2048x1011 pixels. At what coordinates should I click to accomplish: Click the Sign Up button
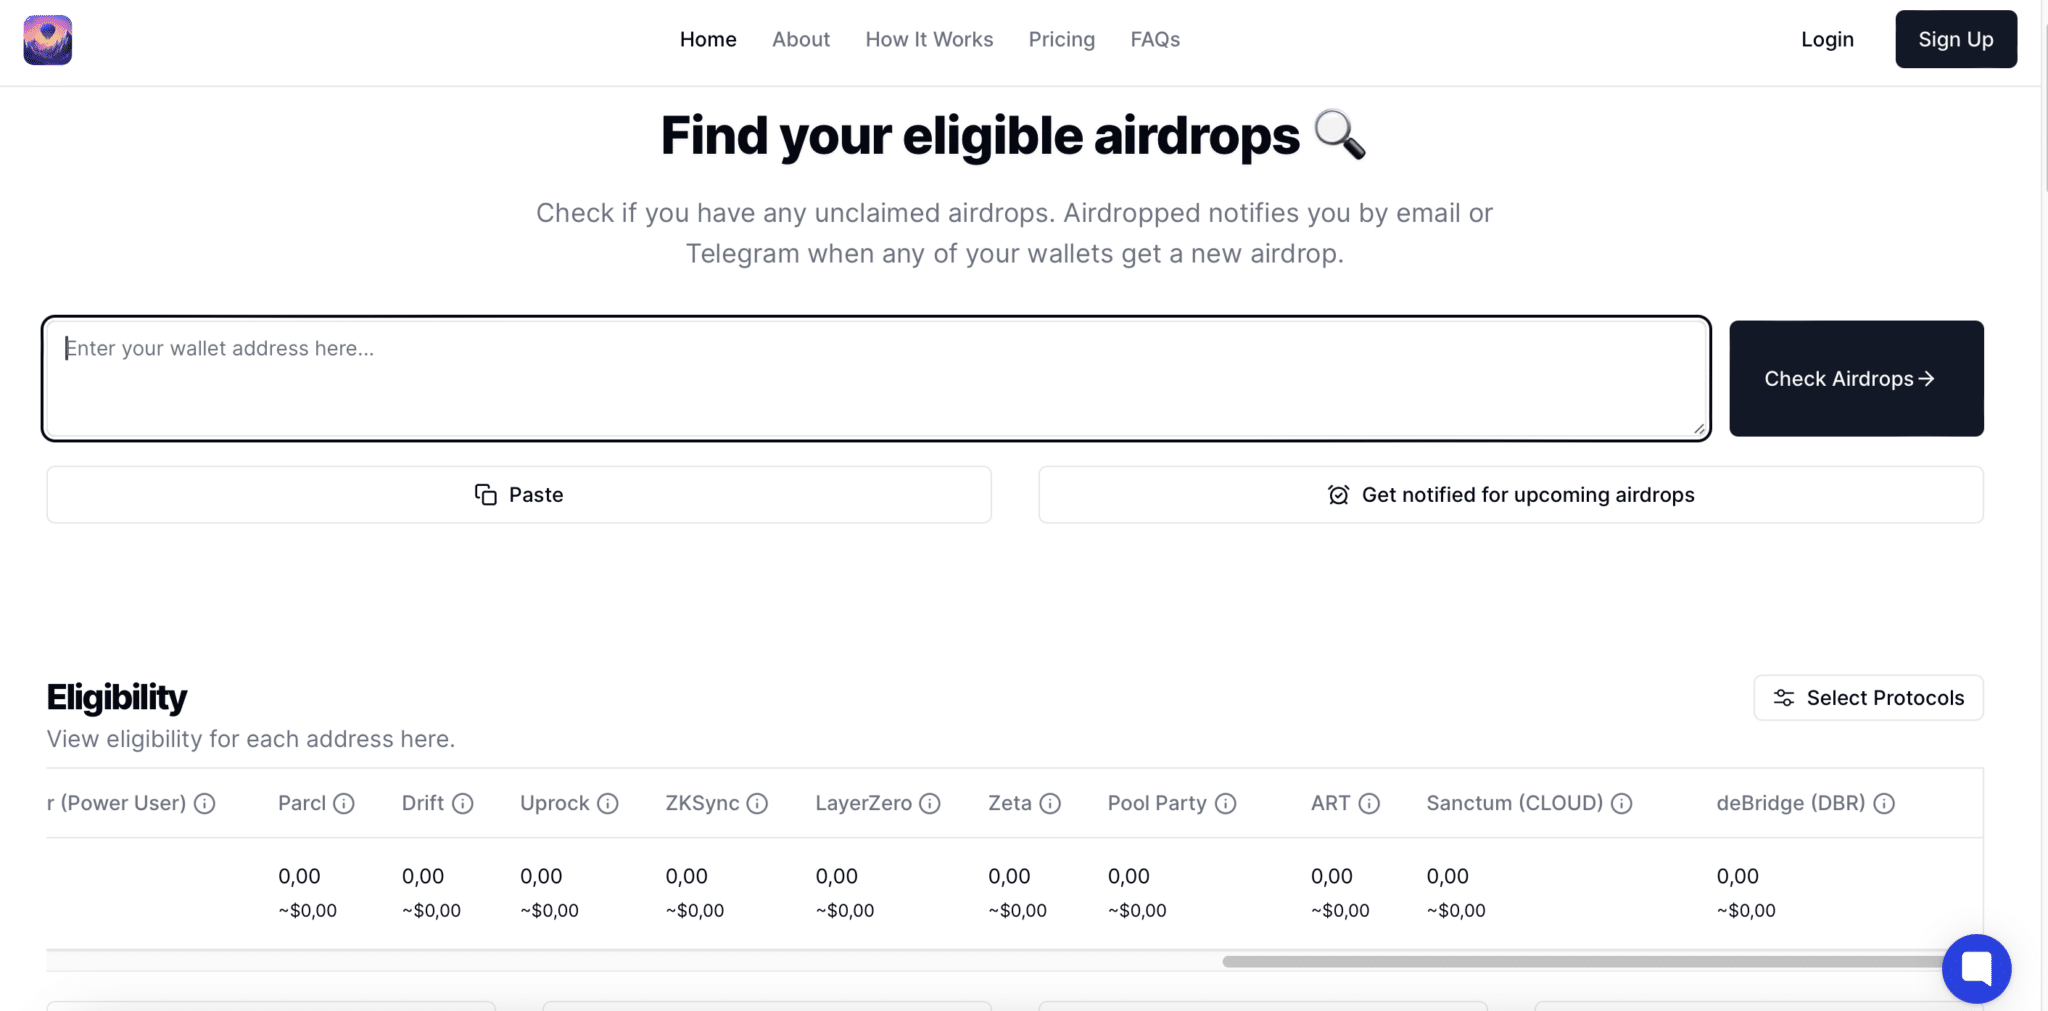click(1955, 39)
